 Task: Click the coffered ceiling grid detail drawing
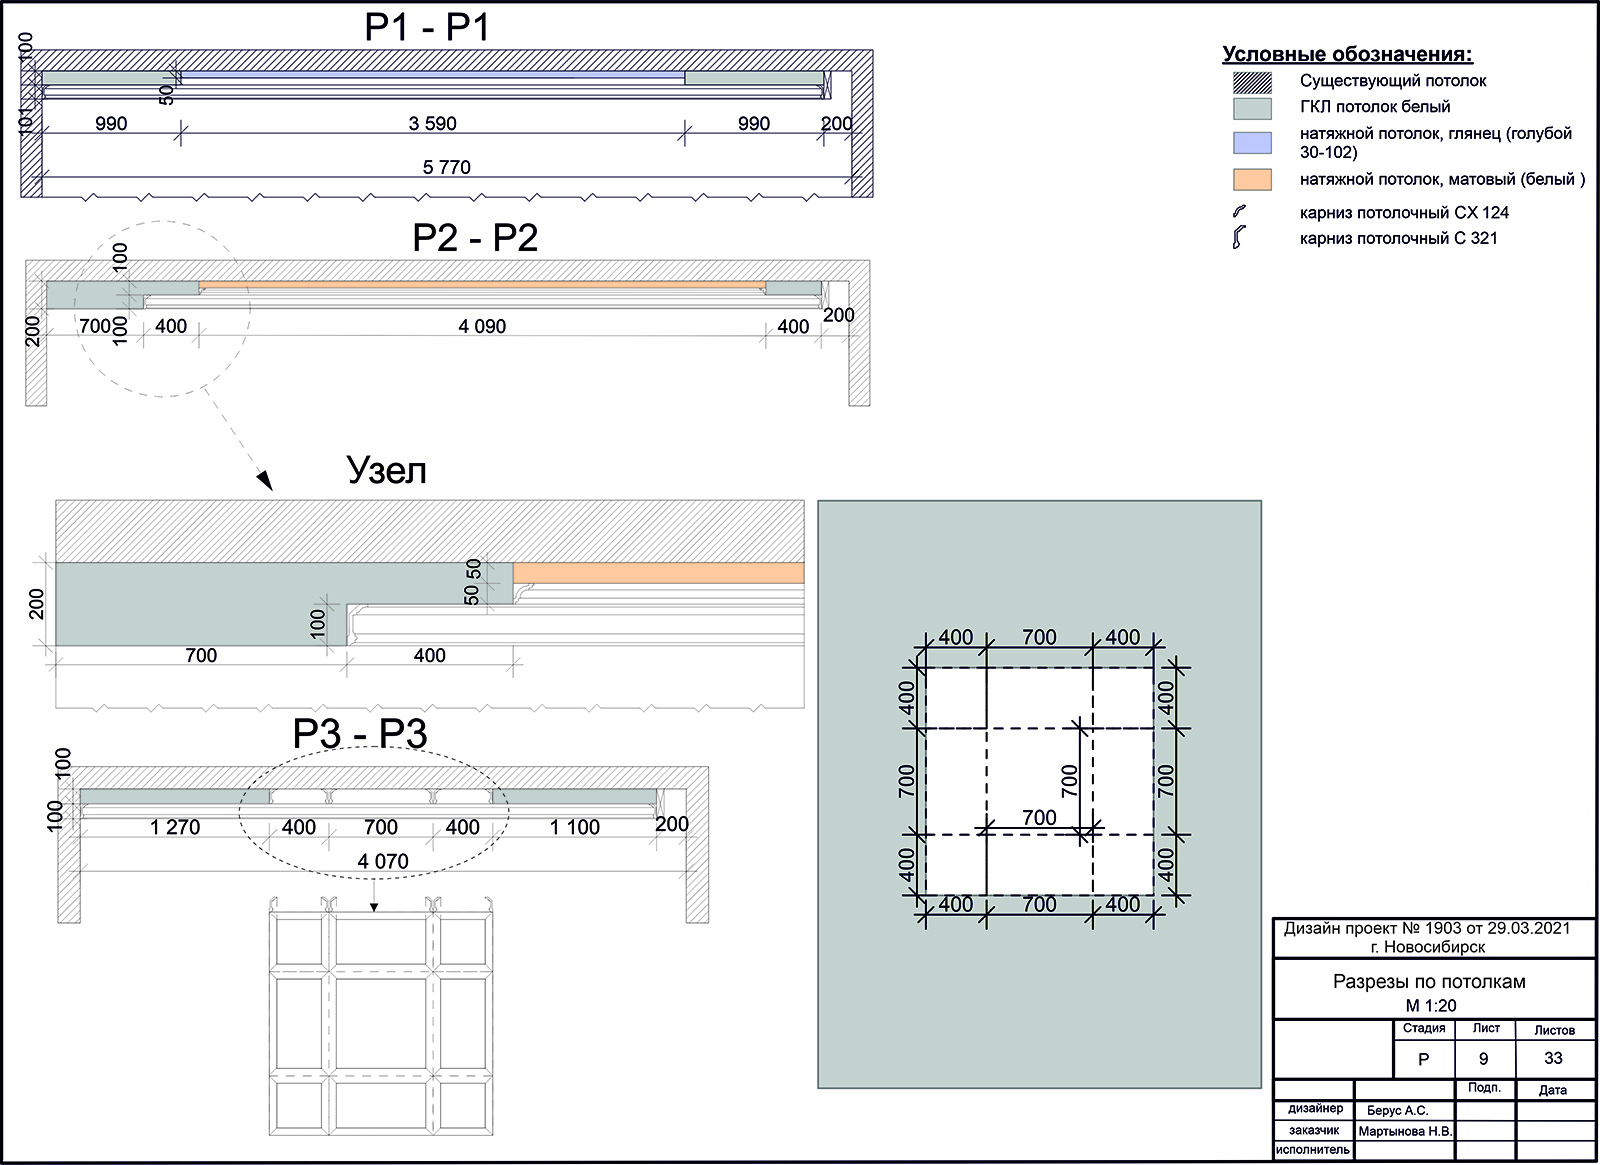(383, 1016)
